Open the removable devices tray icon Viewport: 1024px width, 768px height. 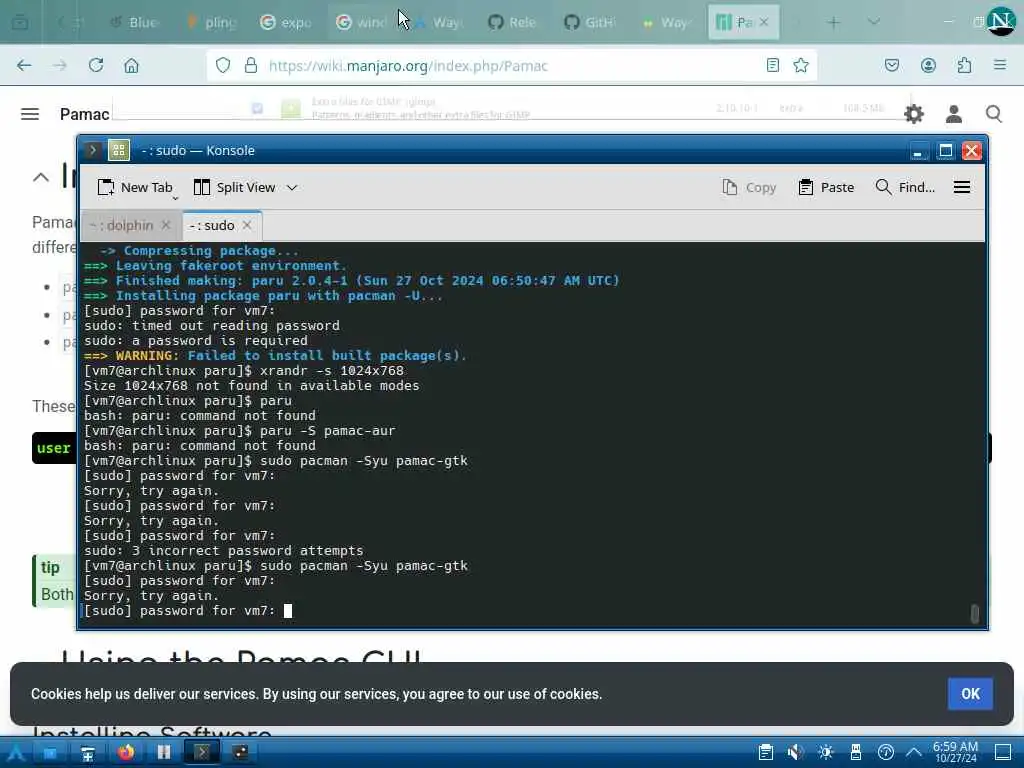pos(856,752)
